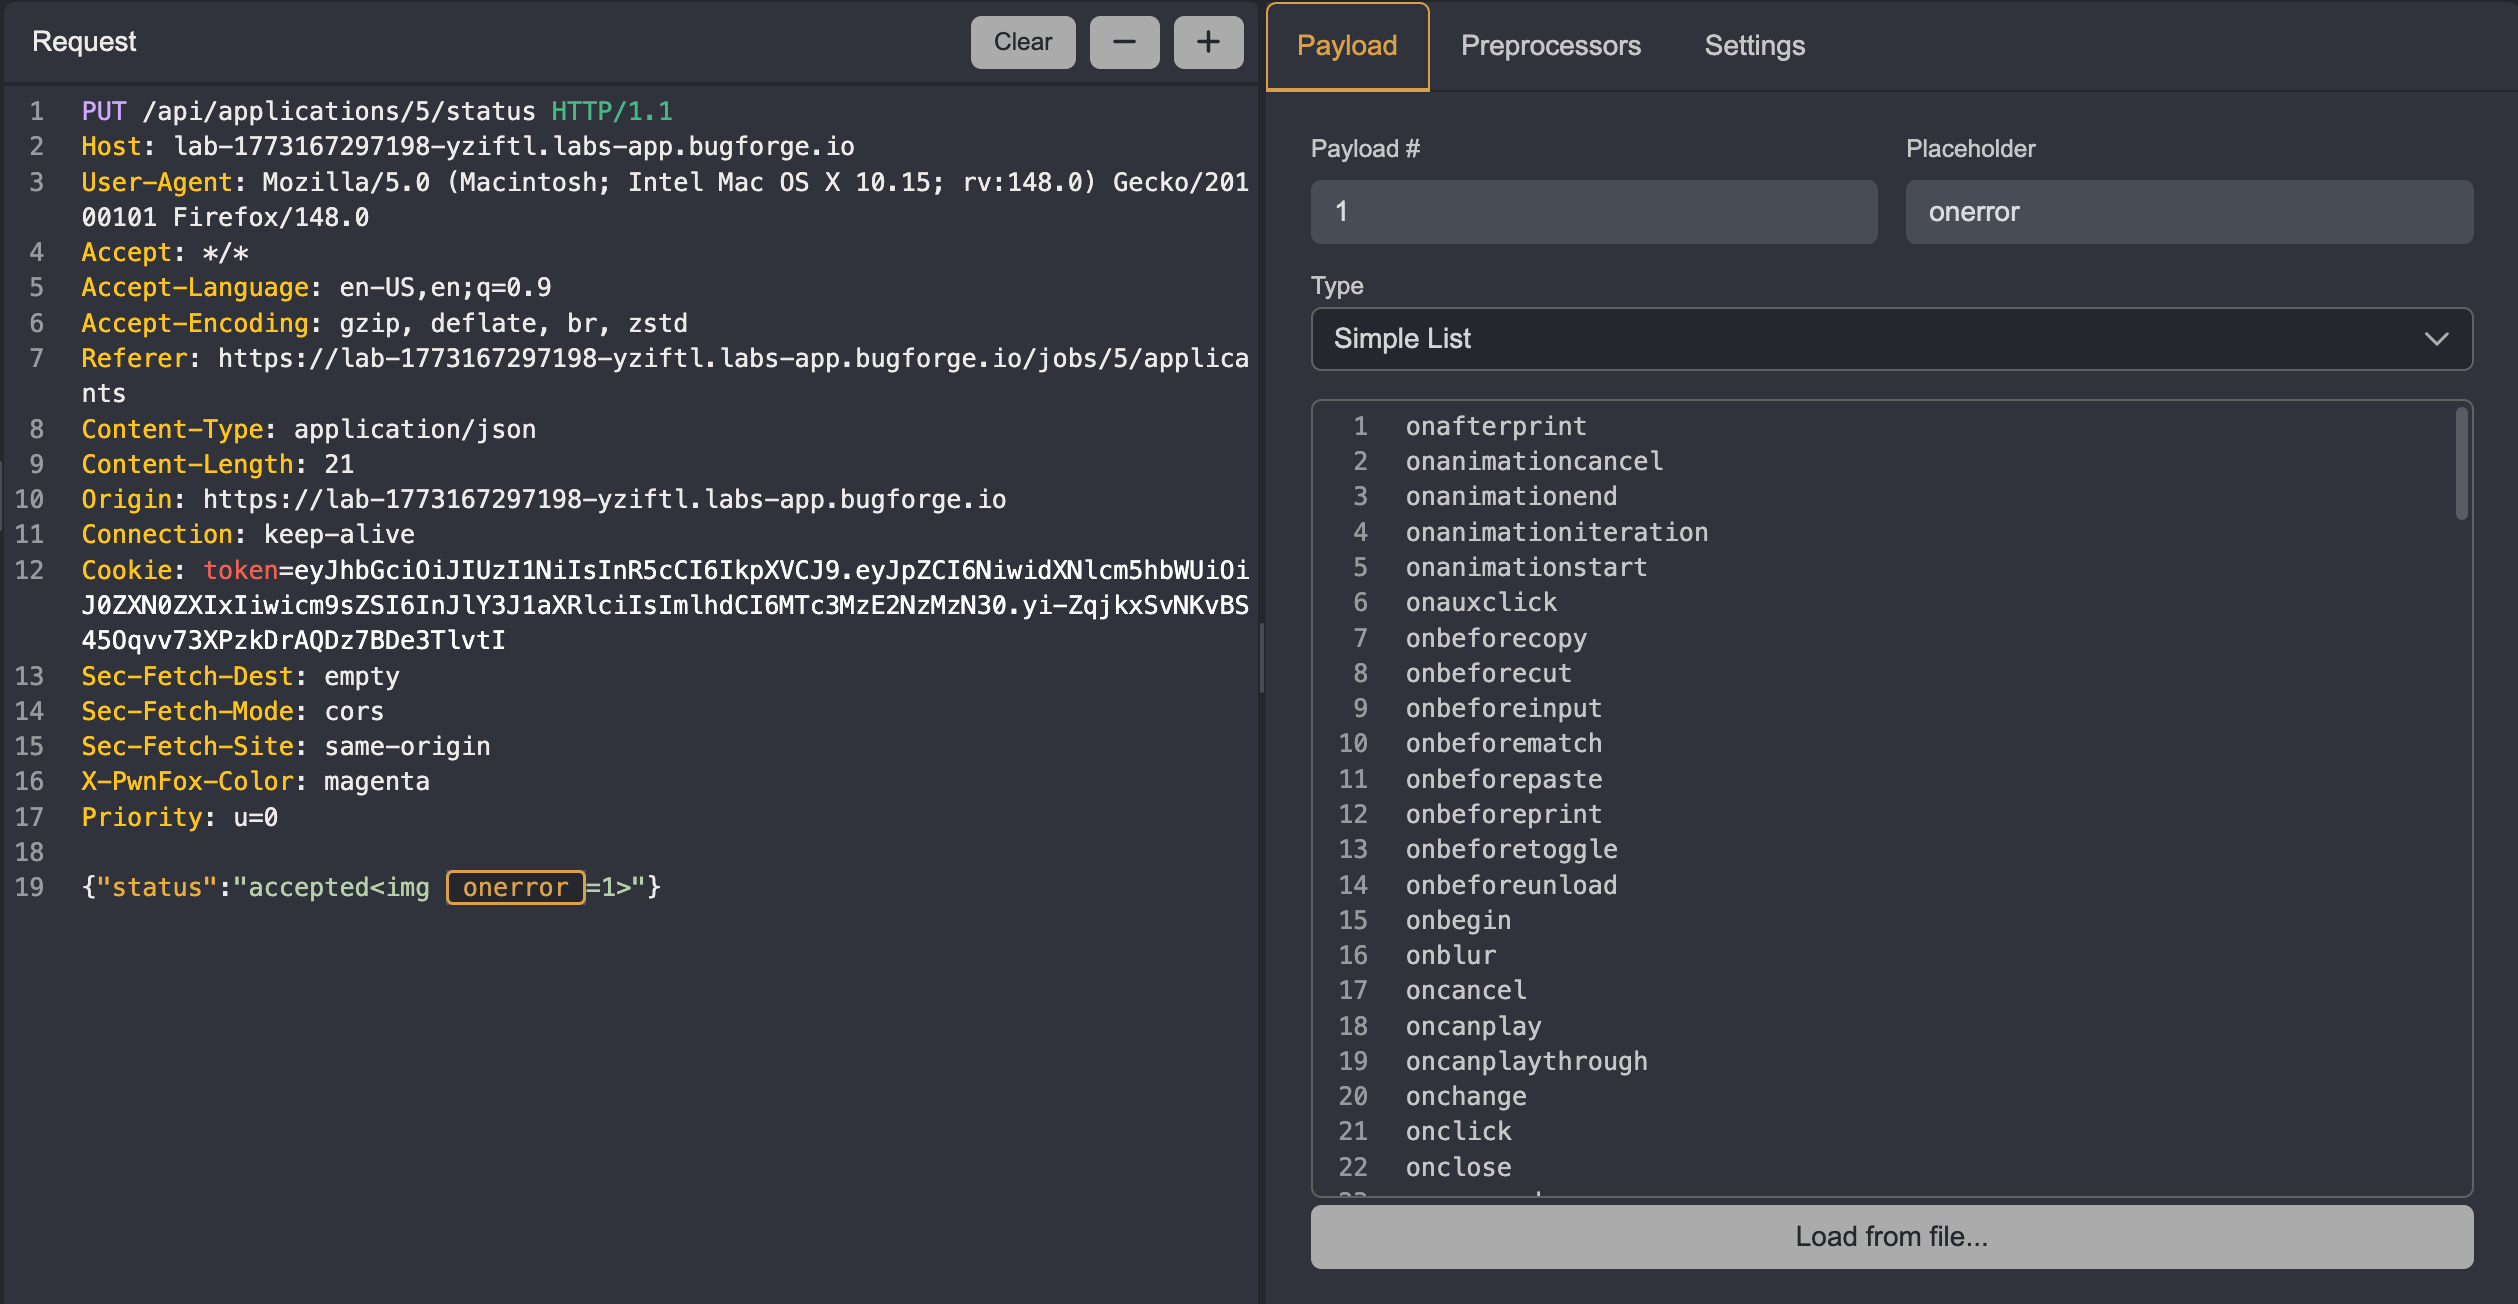
Task: Click the onbeforeunload payload entry
Action: point(1510,885)
